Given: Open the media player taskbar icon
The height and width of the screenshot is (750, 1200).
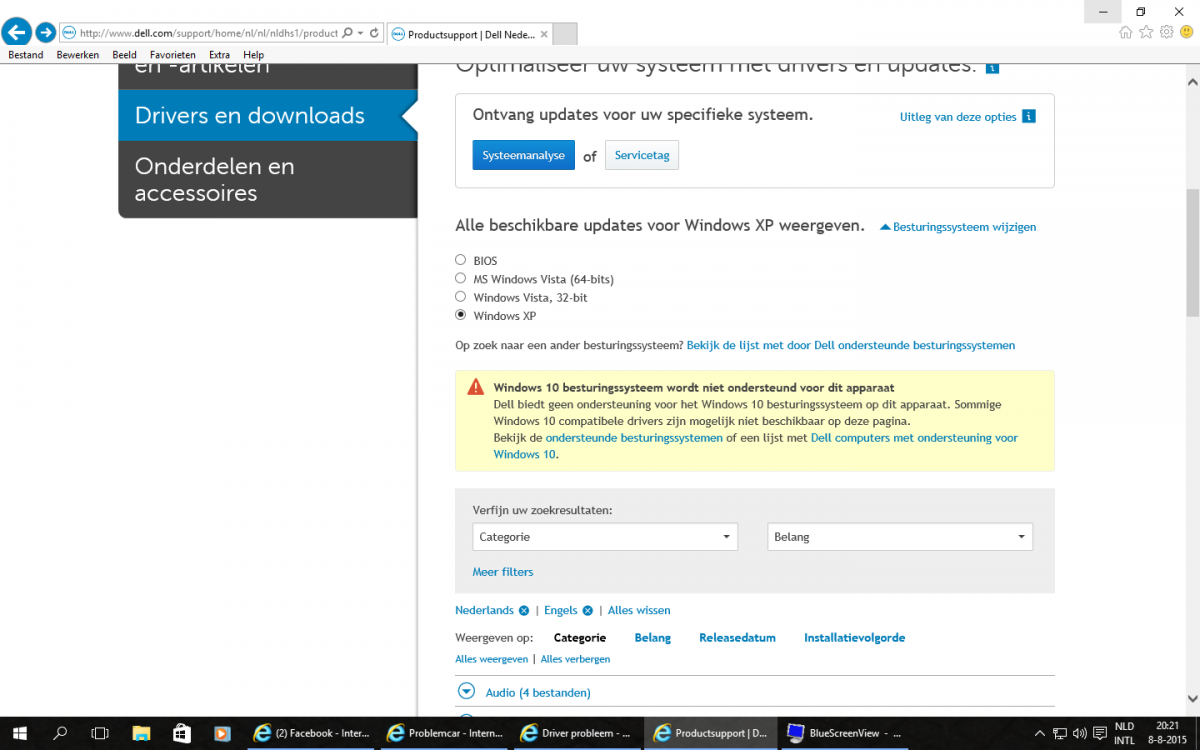Looking at the screenshot, I should (222, 733).
